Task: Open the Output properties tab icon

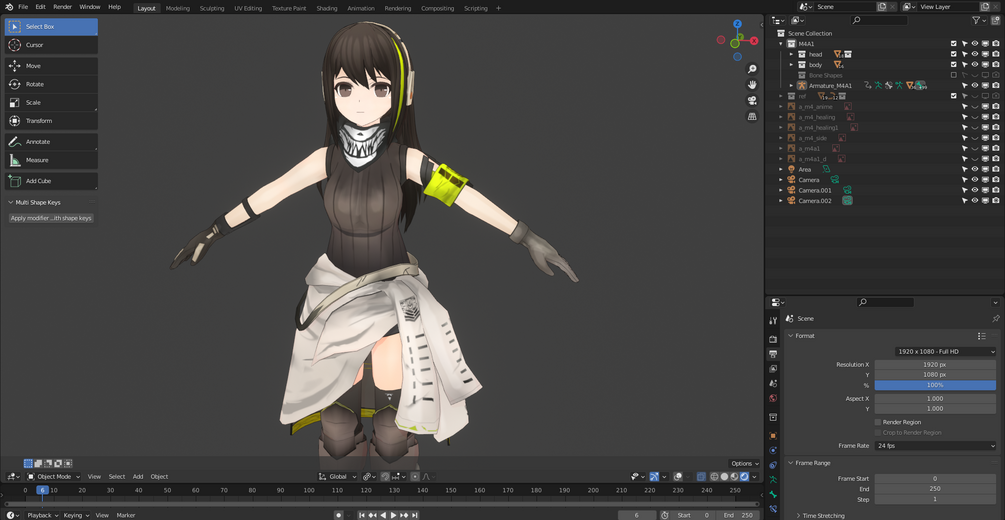Action: click(773, 354)
